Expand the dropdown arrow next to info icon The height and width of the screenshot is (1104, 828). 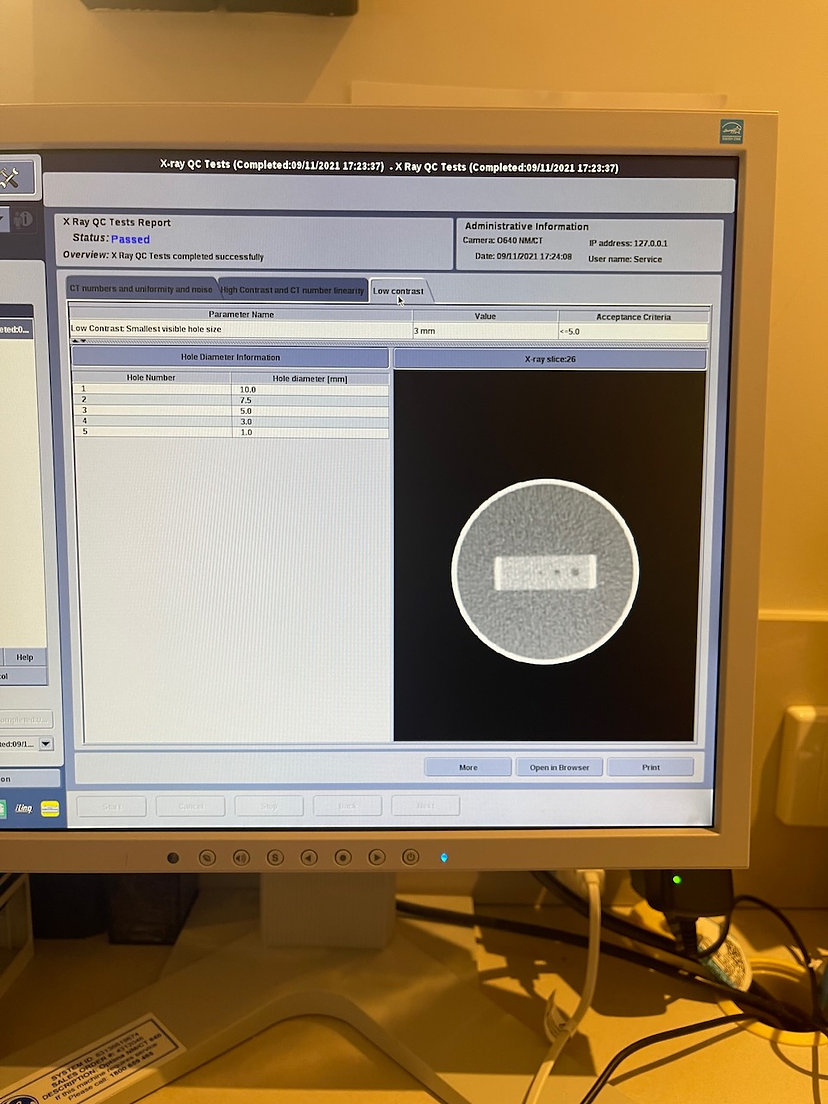click(x=3, y=219)
